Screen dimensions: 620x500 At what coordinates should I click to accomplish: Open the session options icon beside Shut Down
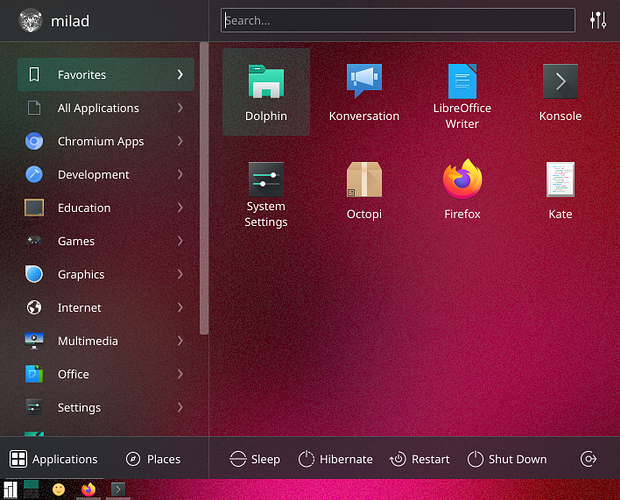[x=588, y=459]
